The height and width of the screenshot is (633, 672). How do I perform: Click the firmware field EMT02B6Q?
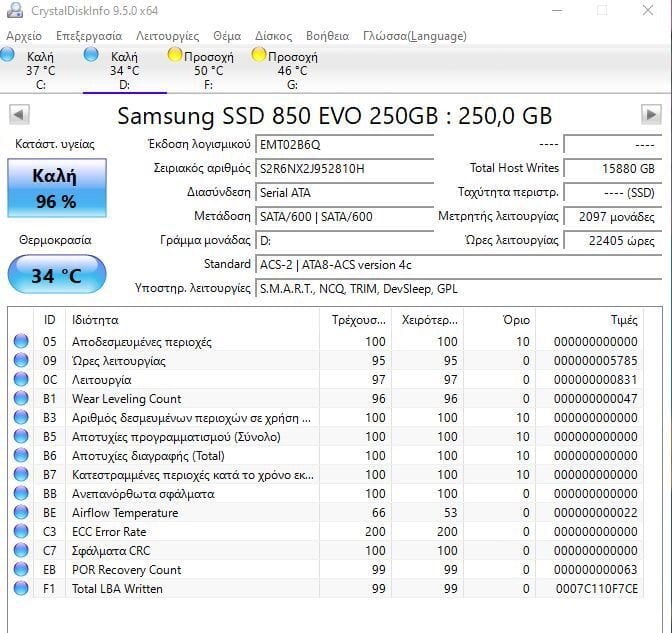pos(345,144)
